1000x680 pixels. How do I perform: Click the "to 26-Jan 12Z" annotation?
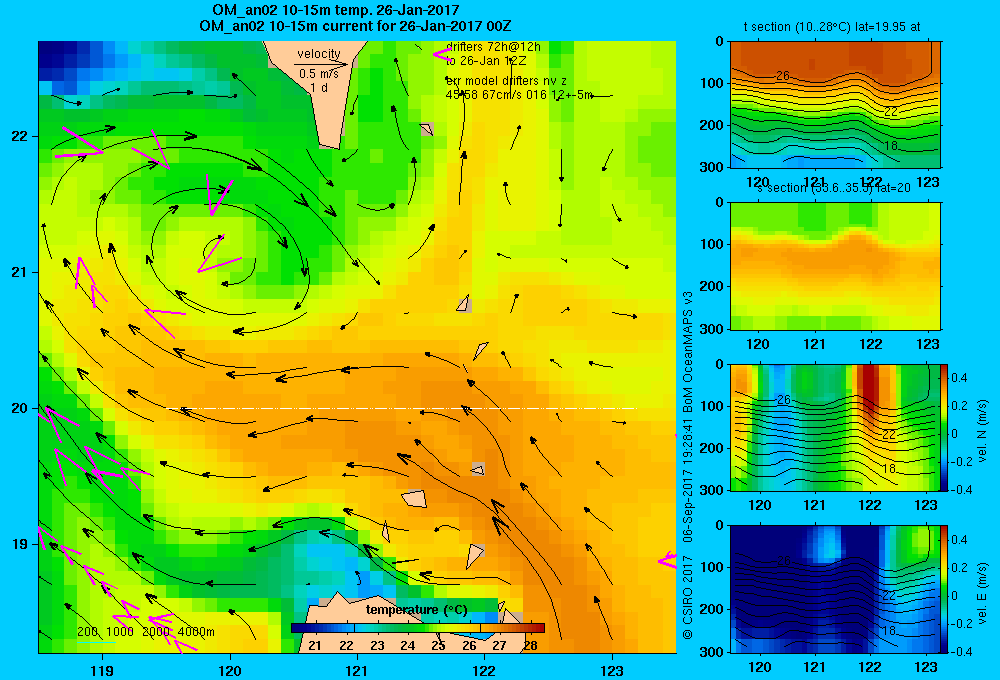pyautogui.click(x=486, y=61)
